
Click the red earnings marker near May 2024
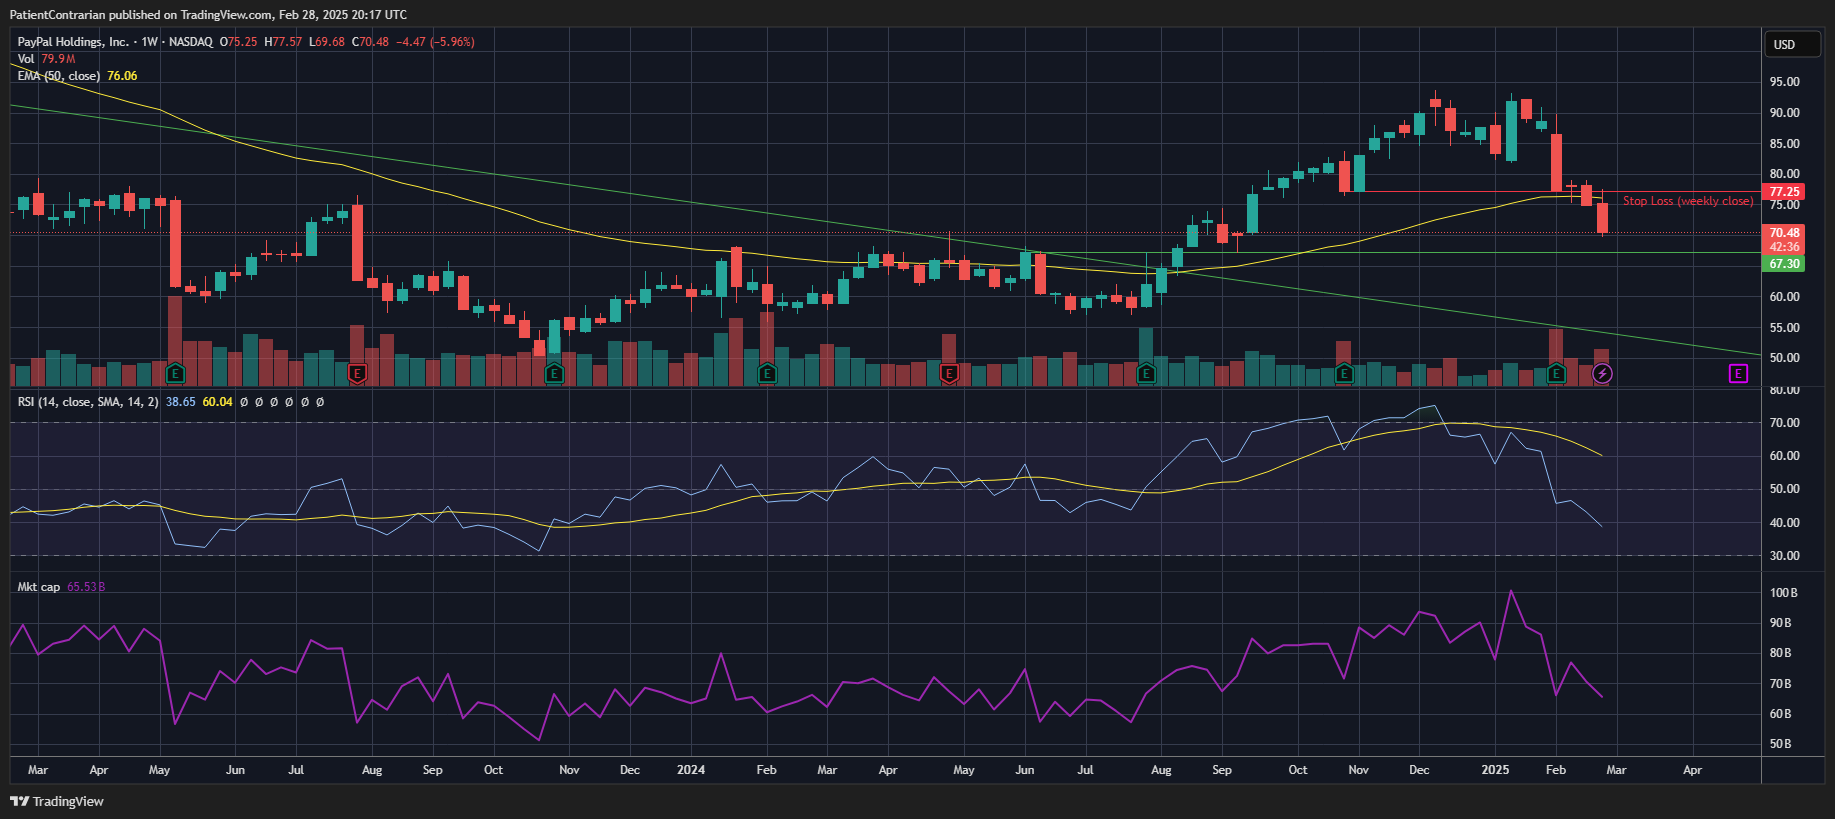coord(949,374)
